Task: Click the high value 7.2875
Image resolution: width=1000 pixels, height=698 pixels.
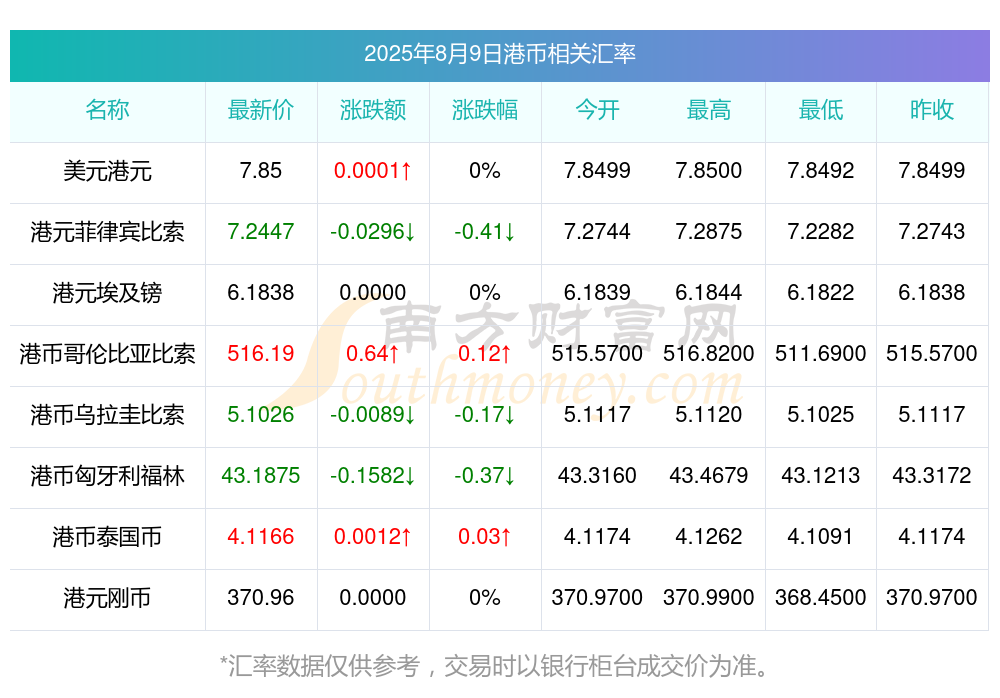Action: point(709,231)
